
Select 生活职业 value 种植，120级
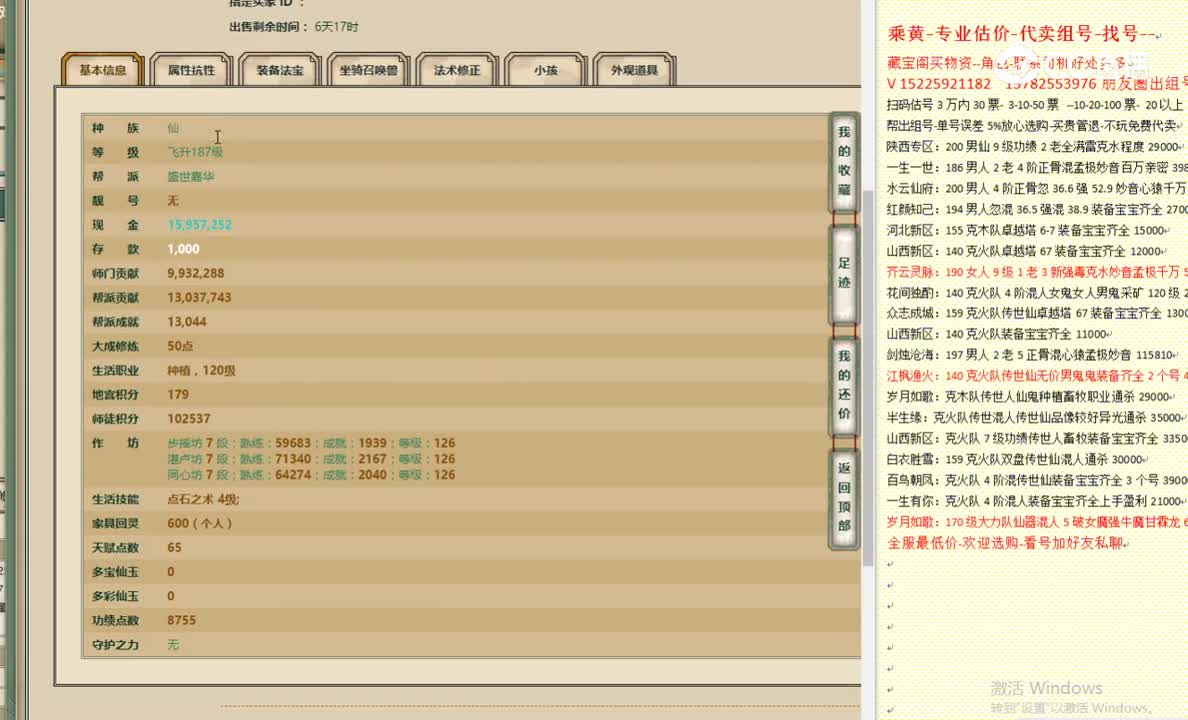tap(202, 371)
